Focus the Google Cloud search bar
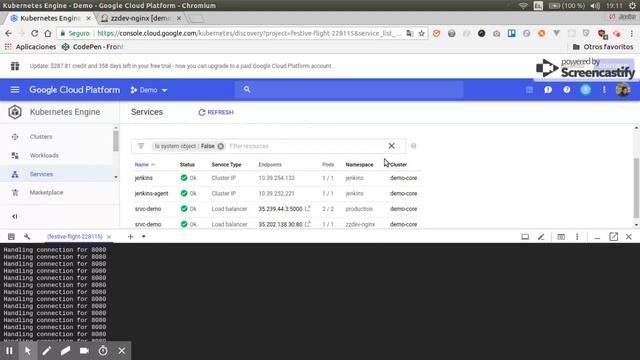This screenshot has height=360, width=640. (349, 89)
